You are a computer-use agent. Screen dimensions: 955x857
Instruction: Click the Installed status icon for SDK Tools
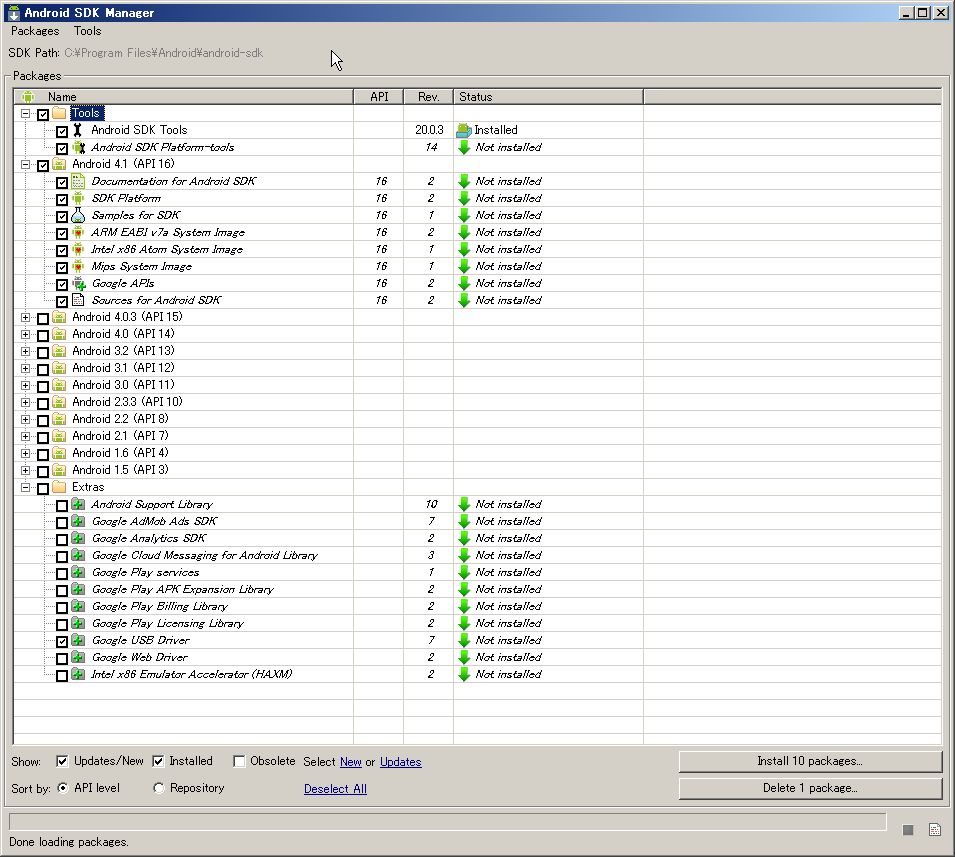(464, 130)
